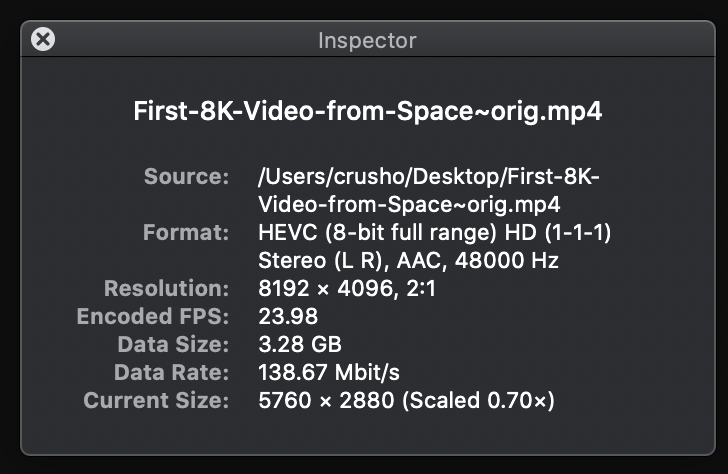728x474 pixels.
Task: Close the Inspector window
Action: [43, 40]
